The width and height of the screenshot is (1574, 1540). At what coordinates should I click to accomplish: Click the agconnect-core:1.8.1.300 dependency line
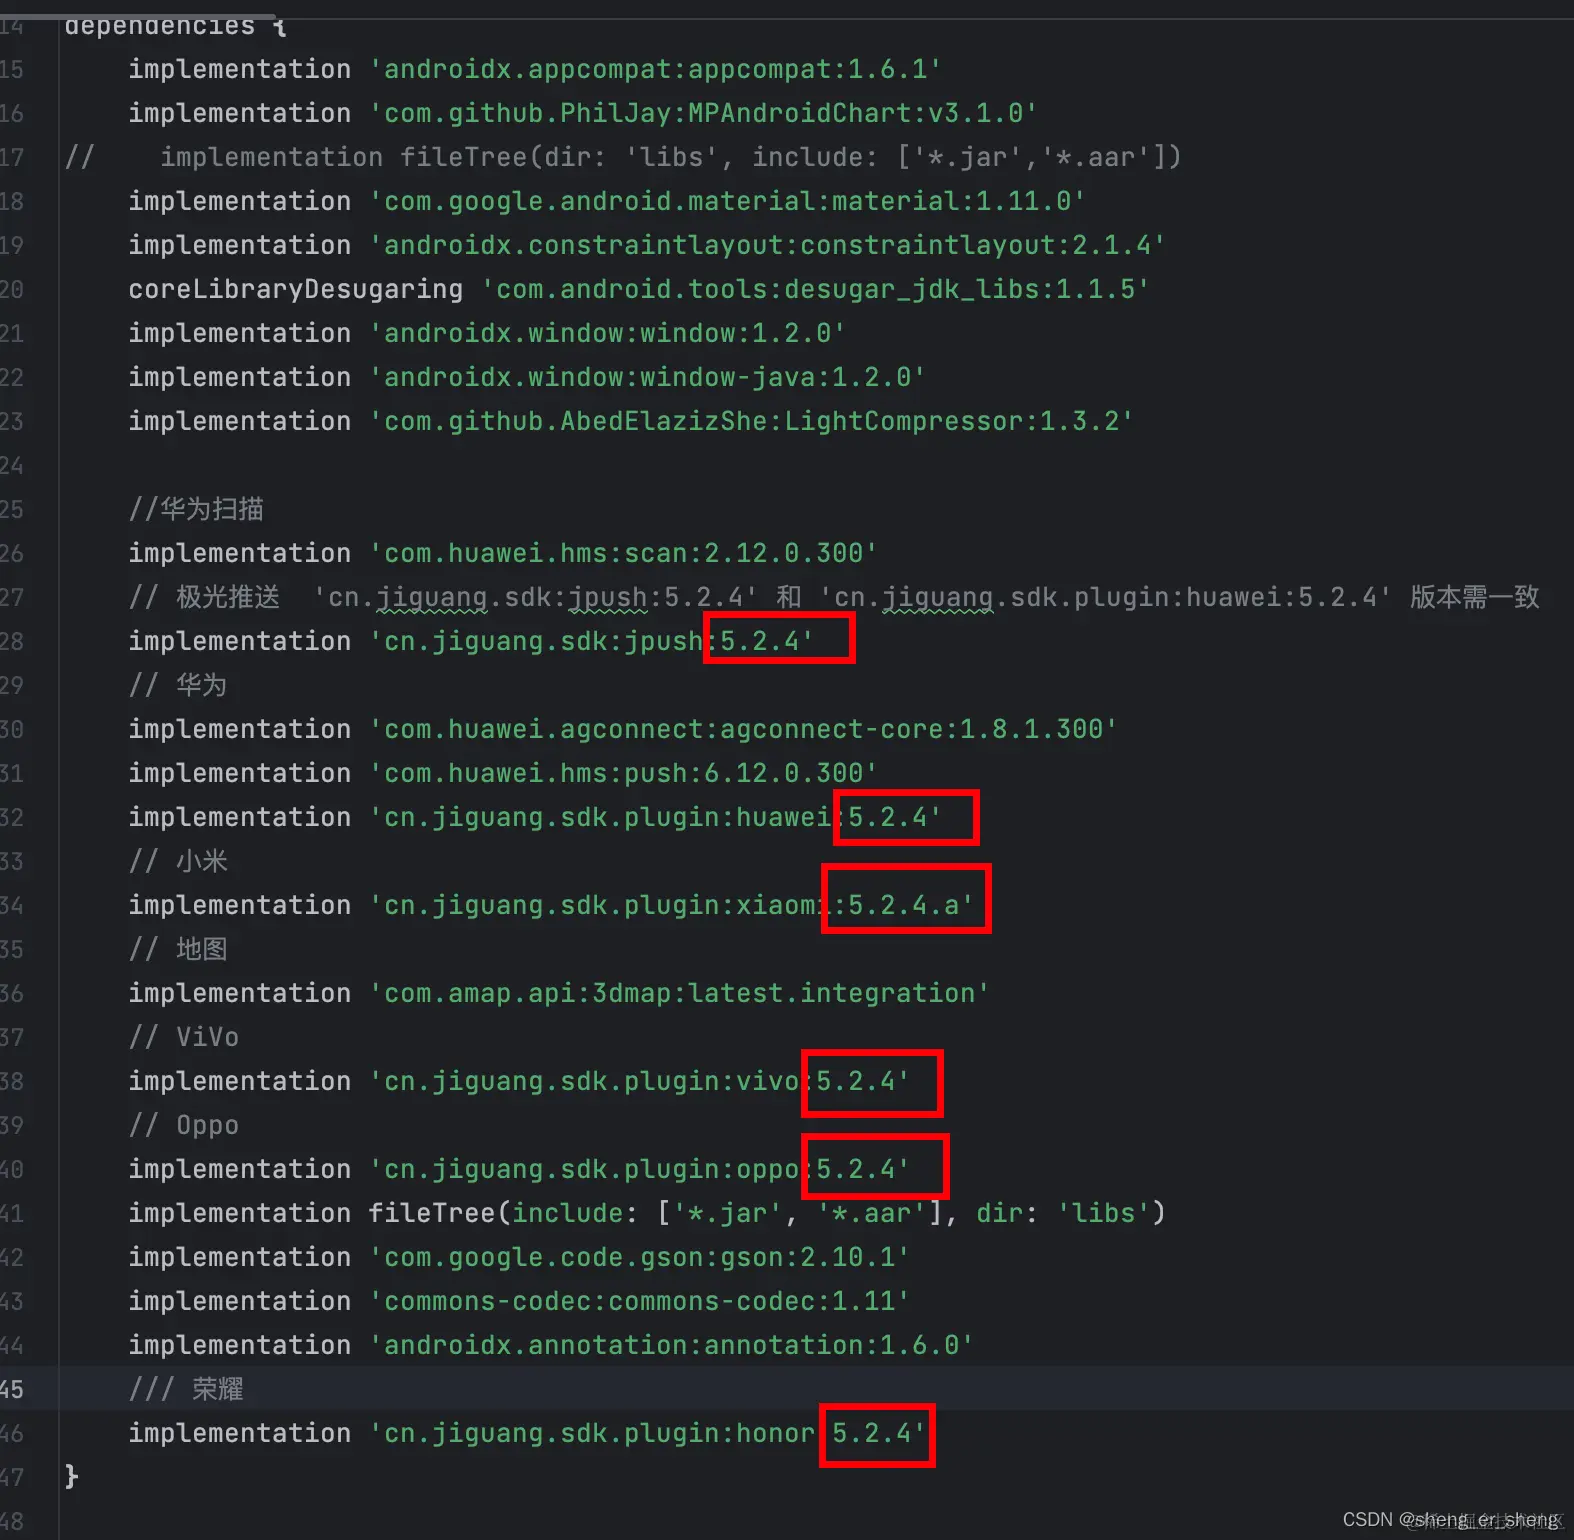pos(623,729)
